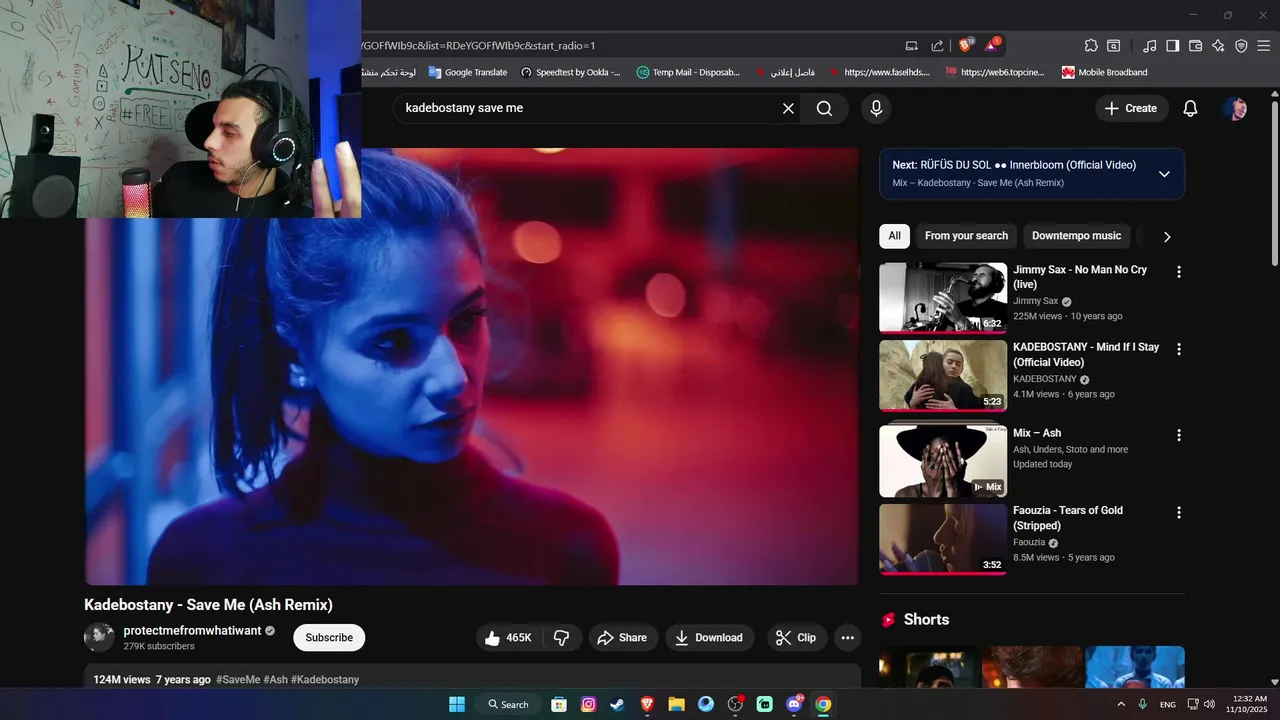Open Brave Wallet icon
Screen dimensions: 1280x720
click(x=1195, y=45)
